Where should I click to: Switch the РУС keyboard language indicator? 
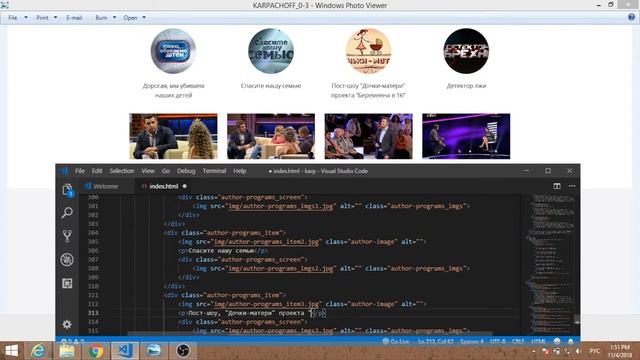coord(595,351)
